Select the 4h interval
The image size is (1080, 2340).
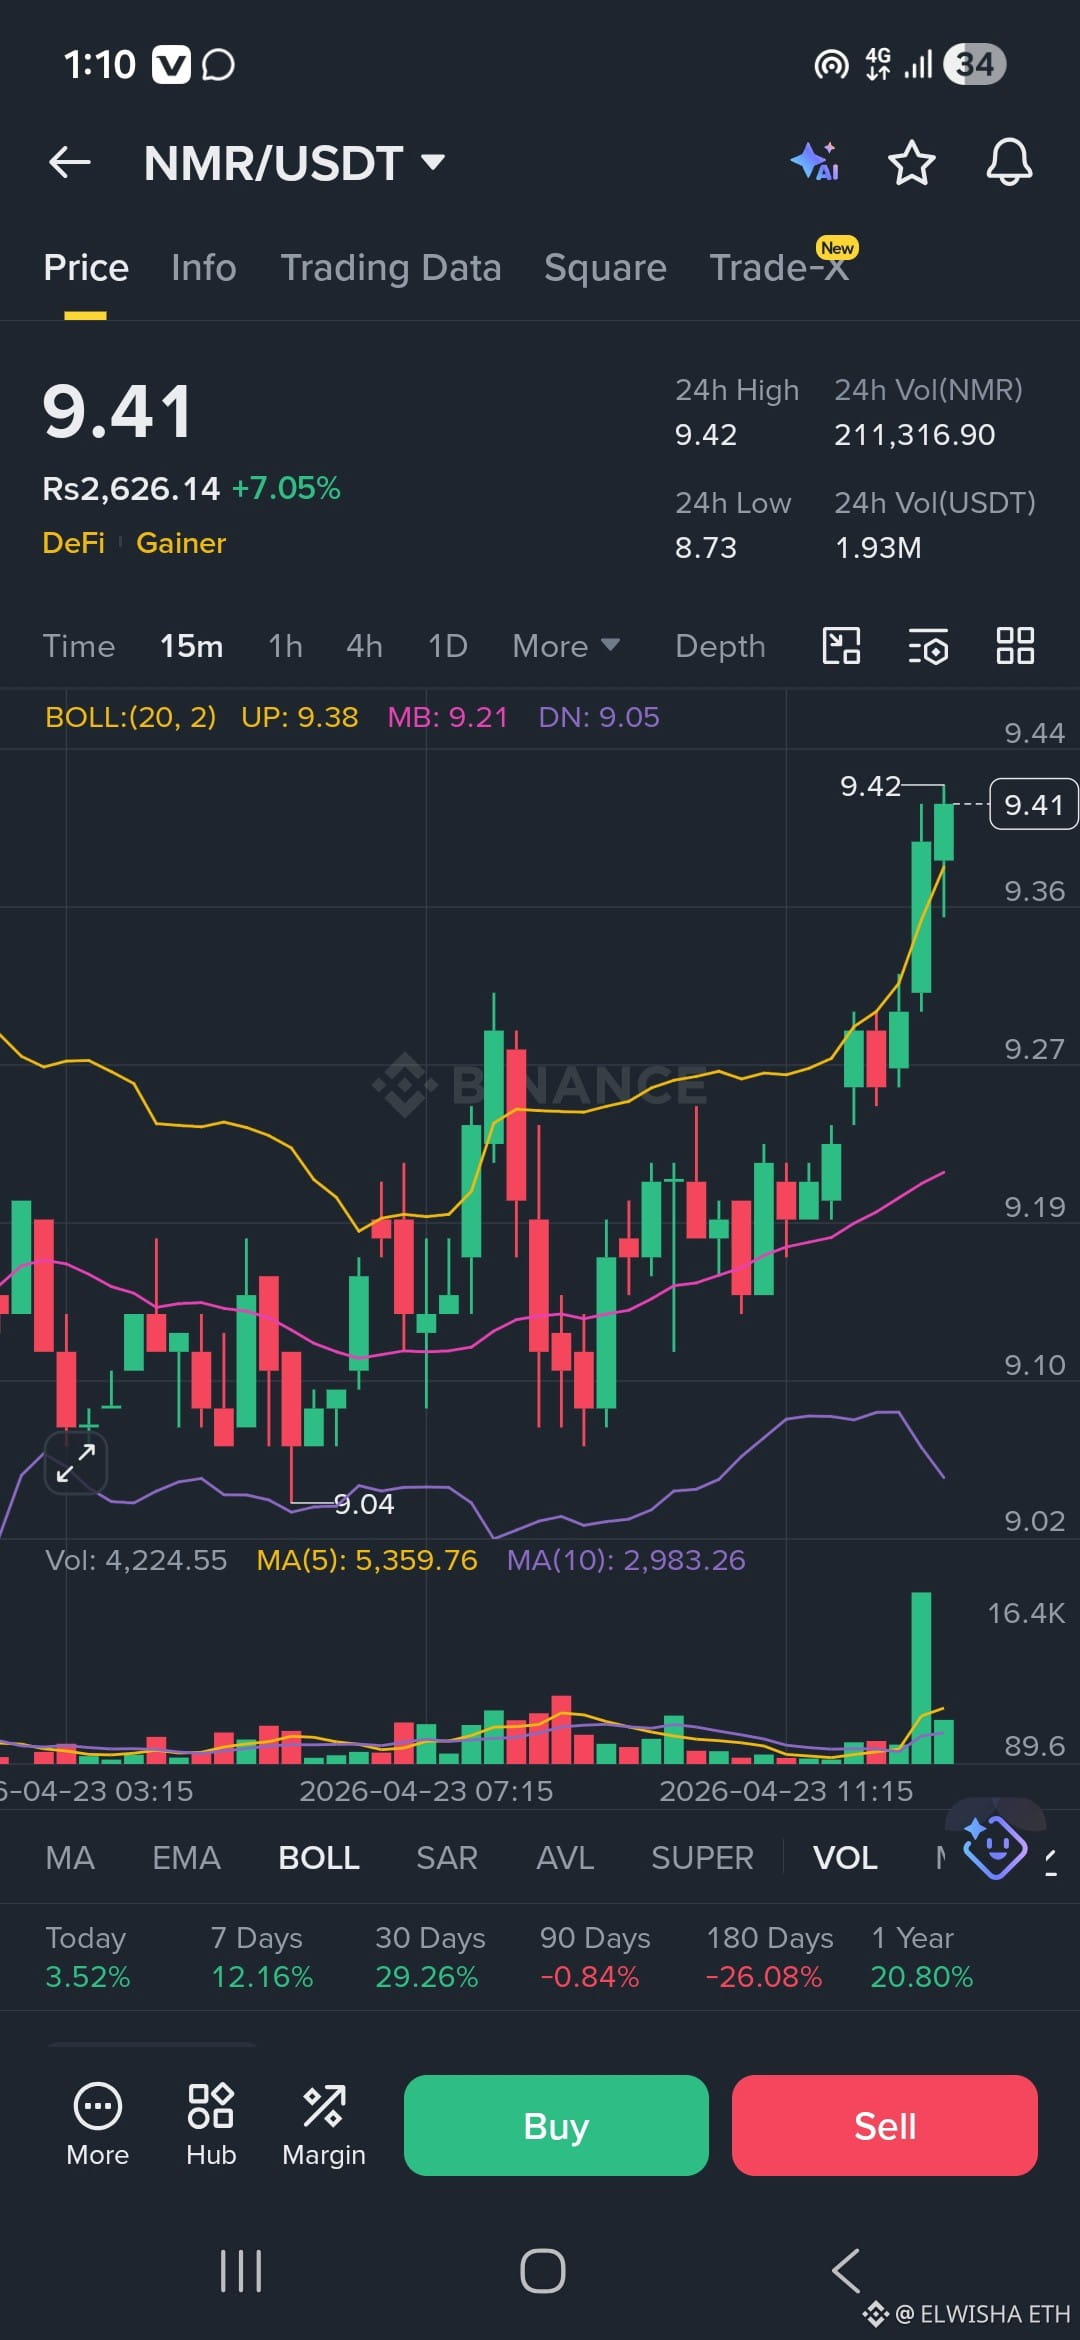[x=364, y=646]
